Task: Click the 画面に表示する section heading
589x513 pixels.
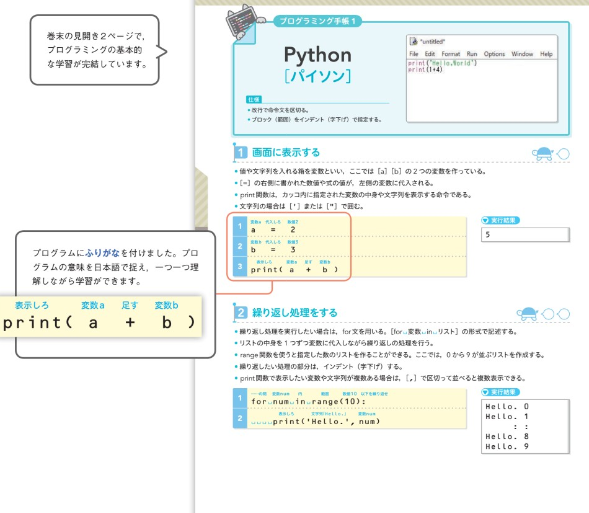Action: (286, 152)
